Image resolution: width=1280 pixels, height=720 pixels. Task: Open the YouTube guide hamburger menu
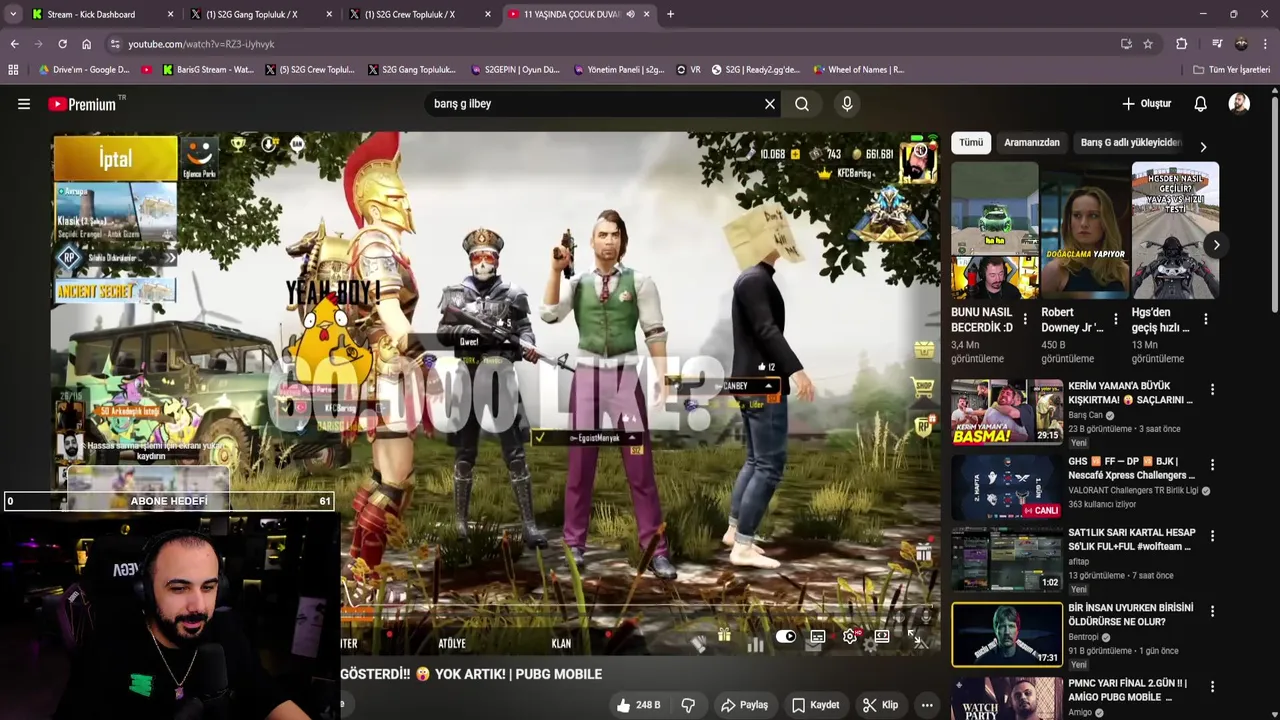pos(24,104)
